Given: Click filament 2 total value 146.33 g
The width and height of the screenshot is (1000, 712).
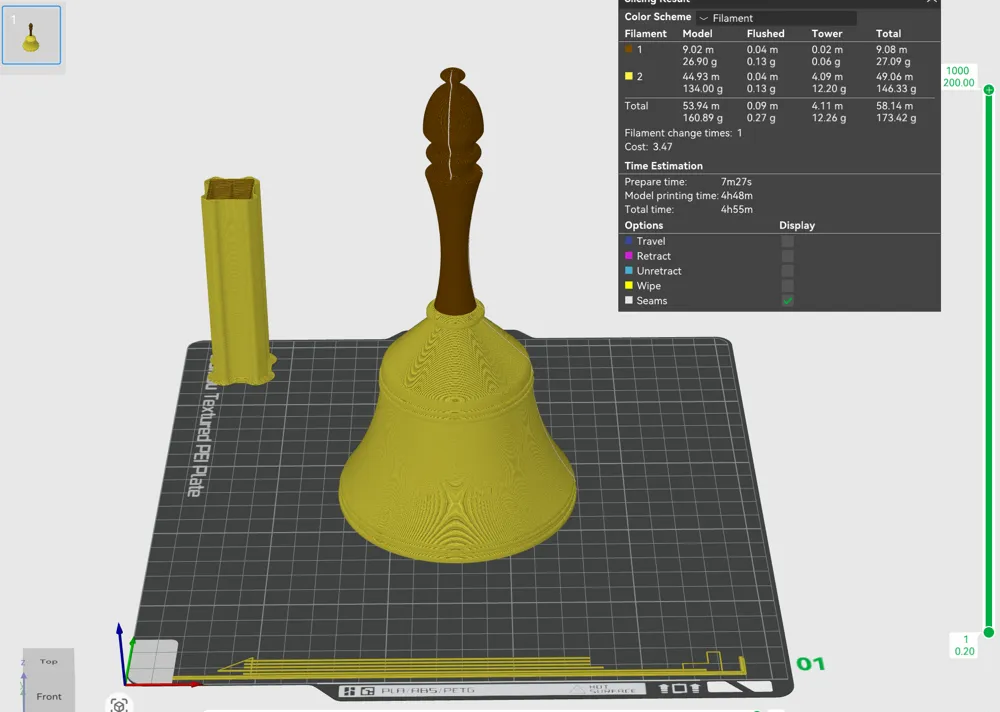Looking at the screenshot, I should pyautogui.click(x=895, y=89).
